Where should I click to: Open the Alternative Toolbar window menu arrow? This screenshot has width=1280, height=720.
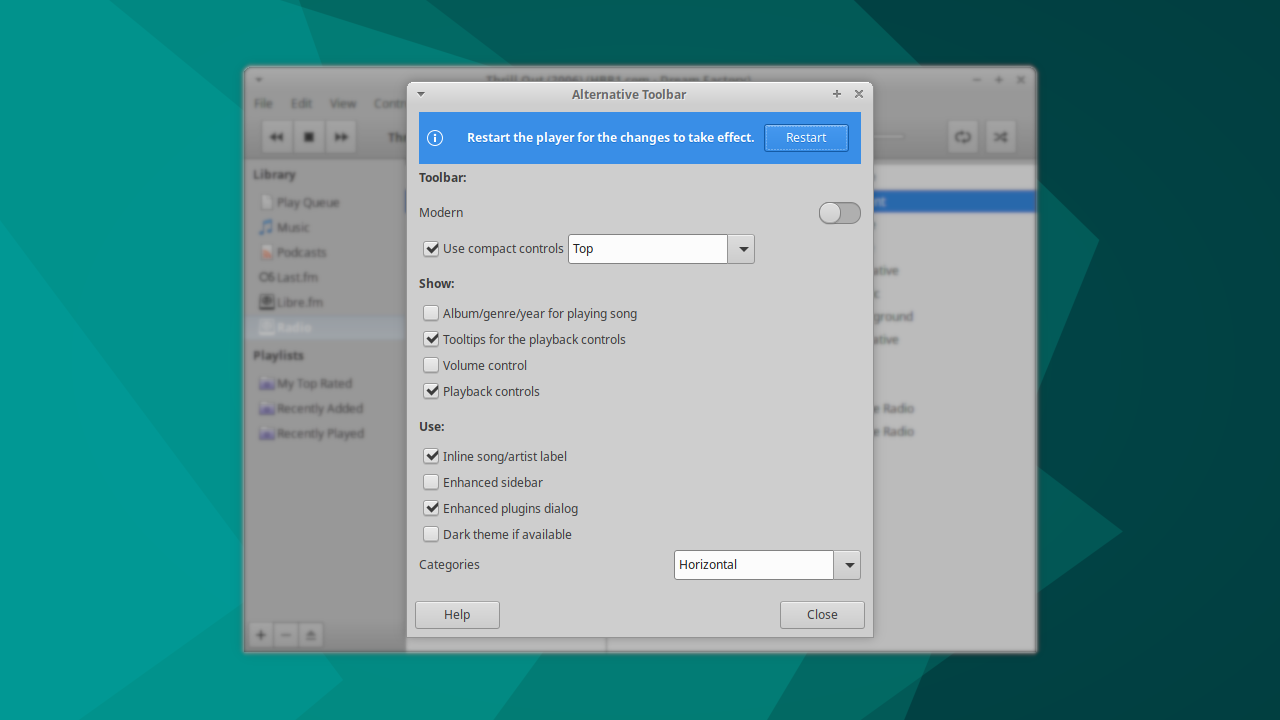420,93
